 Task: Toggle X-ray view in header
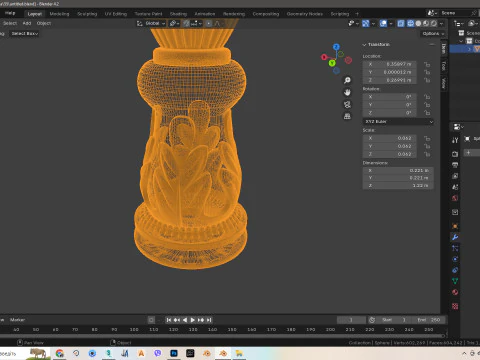tap(401, 23)
